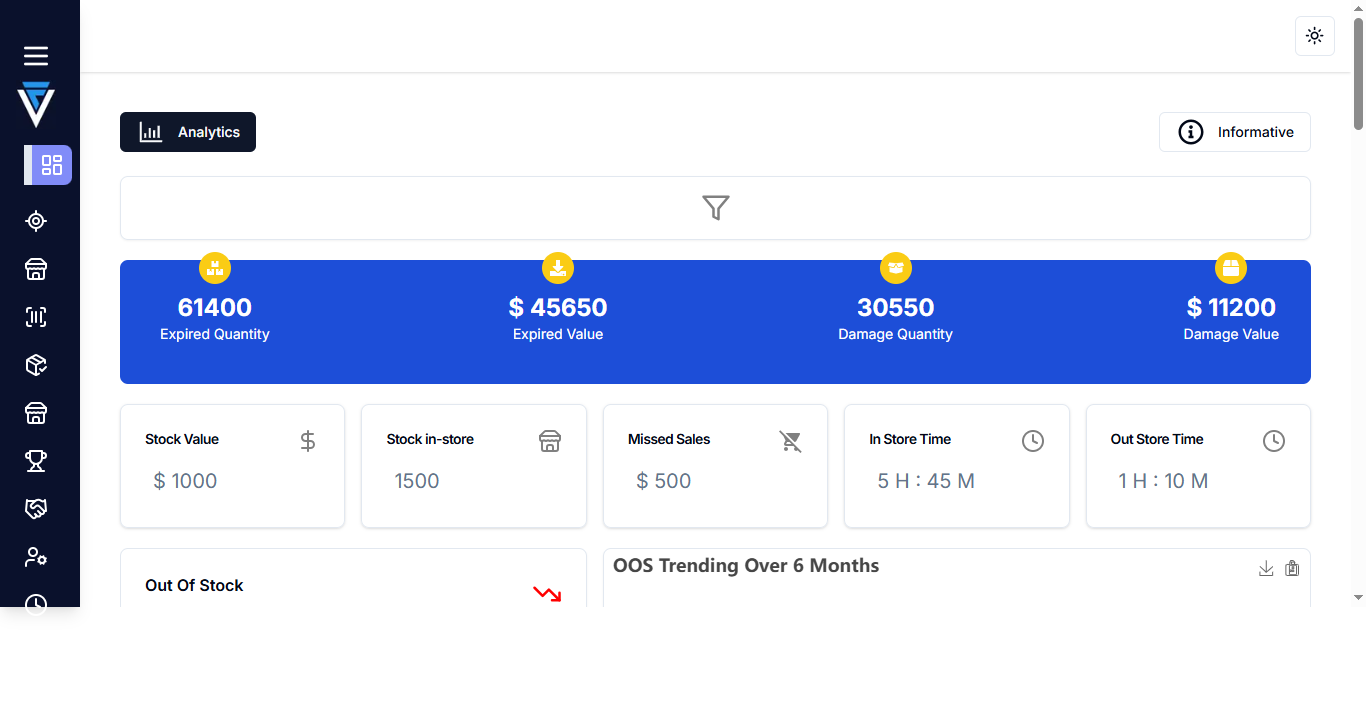Viewport: 1366px width, 713px height.
Task: Click the Stock Value card
Action: pos(232,465)
